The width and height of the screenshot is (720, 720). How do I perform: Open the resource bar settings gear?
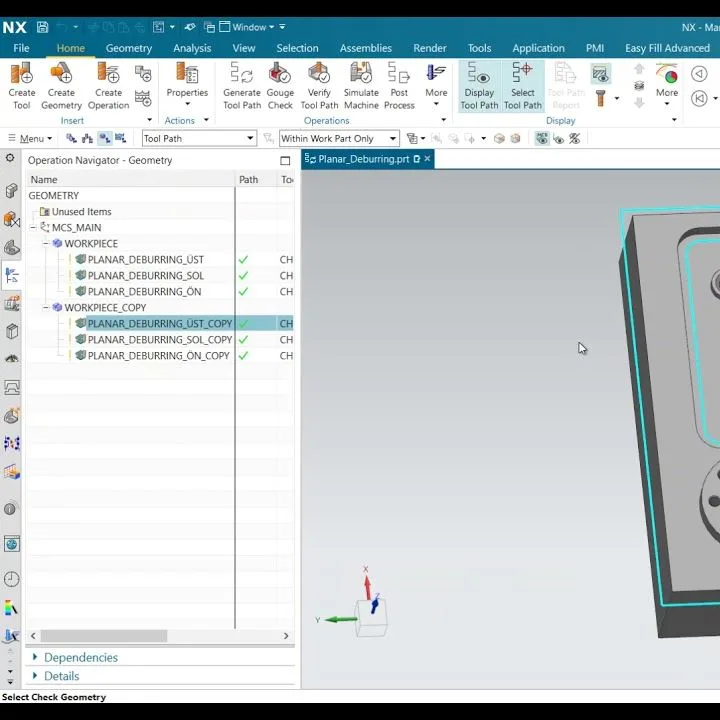click(10, 158)
